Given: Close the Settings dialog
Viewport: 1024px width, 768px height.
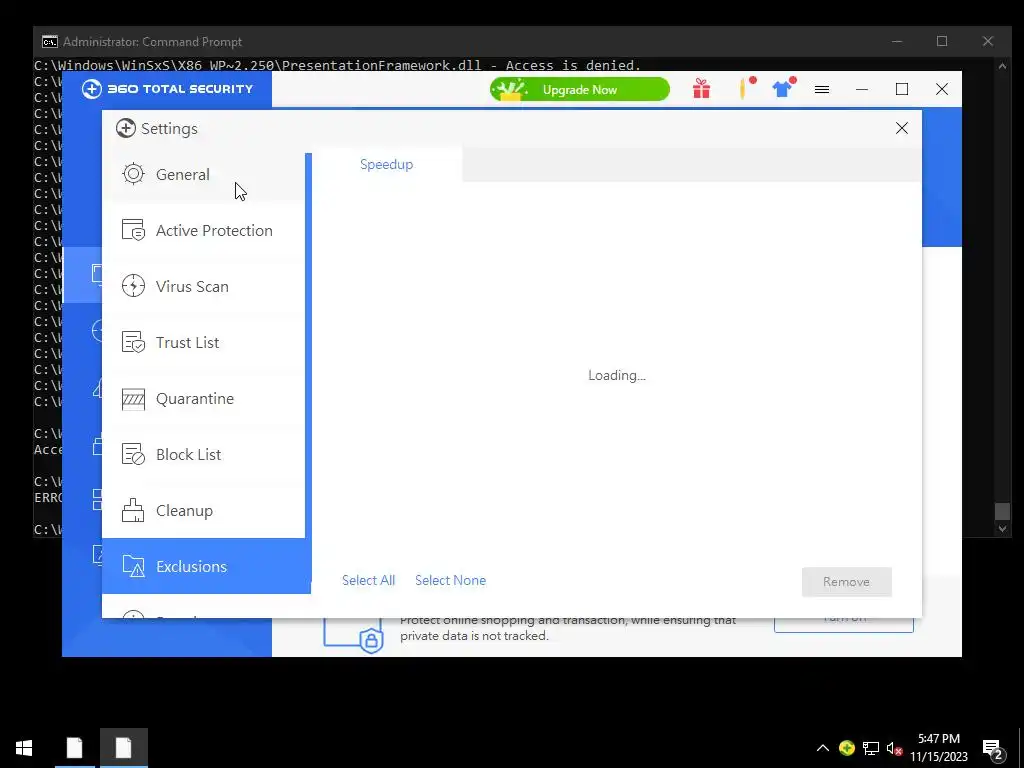Looking at the screenshot, I should click(x=902, y=128).
